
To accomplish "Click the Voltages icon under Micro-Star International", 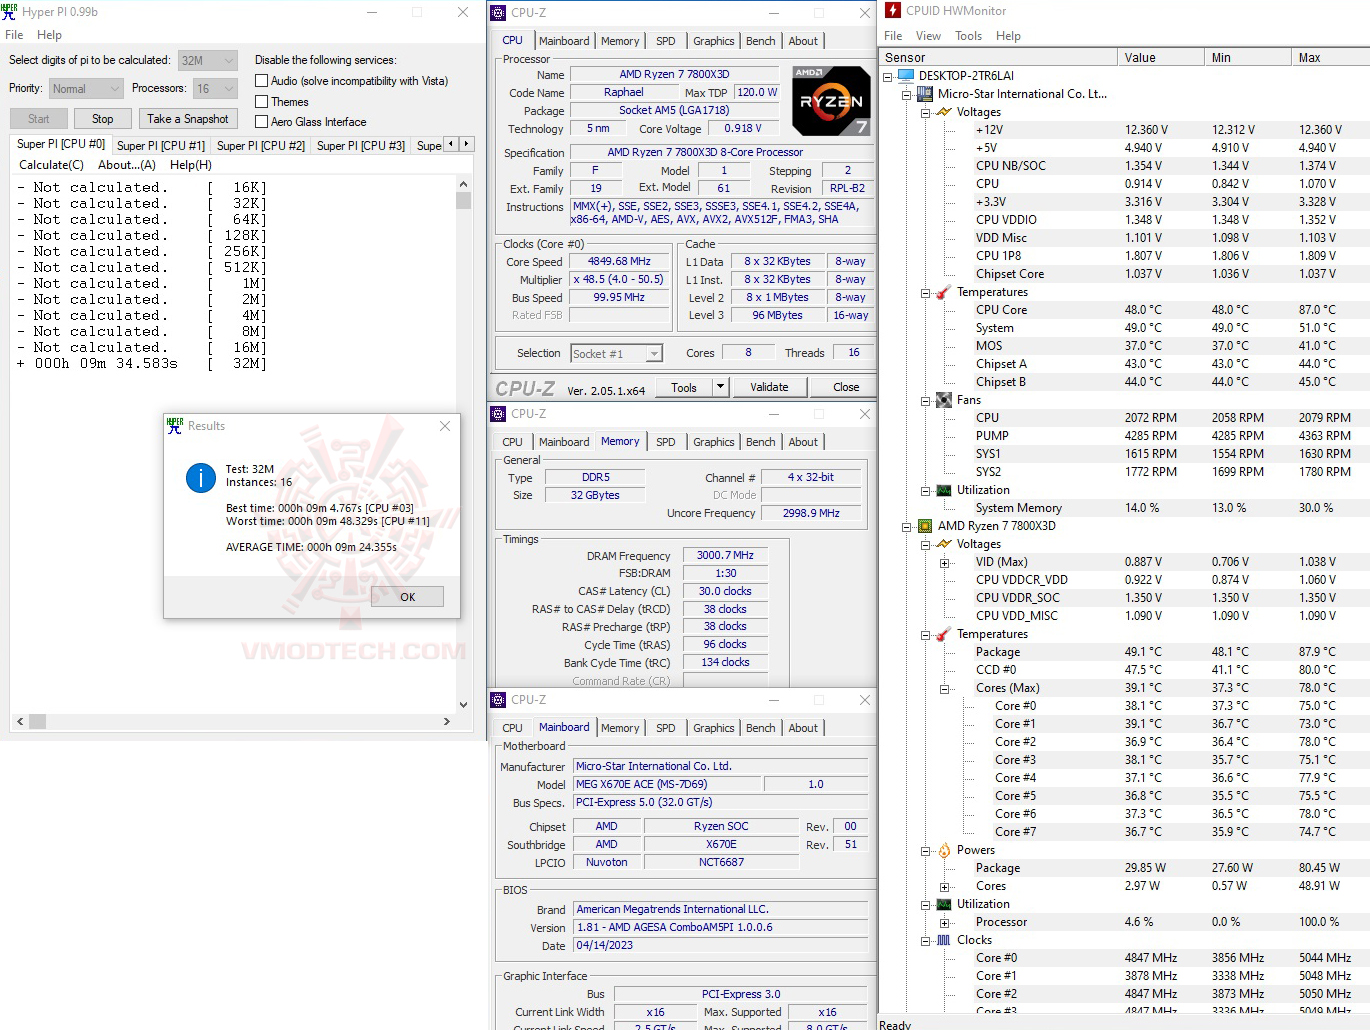I will click(944, 112).
